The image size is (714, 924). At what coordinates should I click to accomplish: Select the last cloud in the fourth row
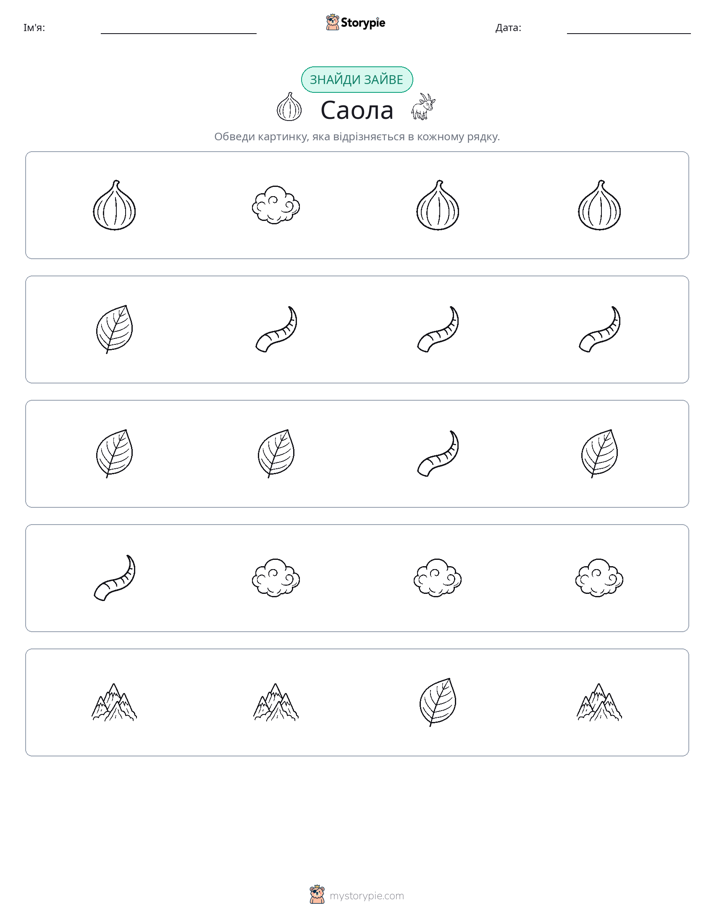point(599,578)
